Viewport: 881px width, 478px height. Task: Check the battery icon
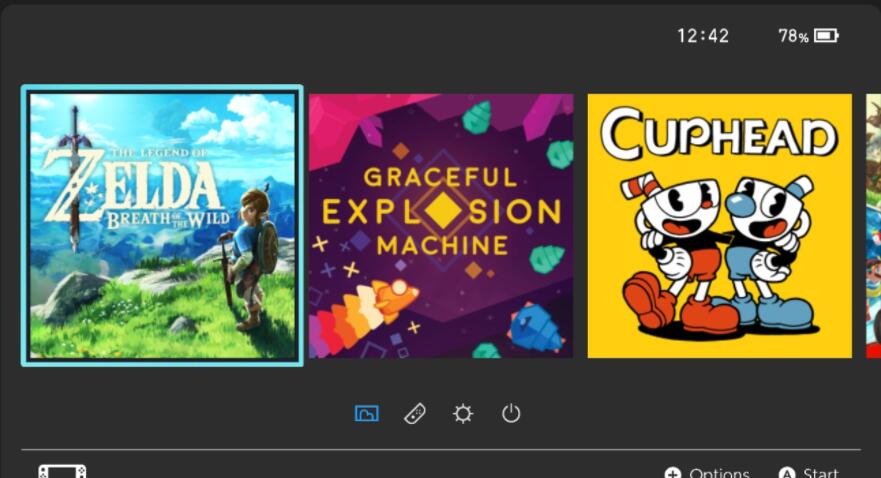pos(826,36)
